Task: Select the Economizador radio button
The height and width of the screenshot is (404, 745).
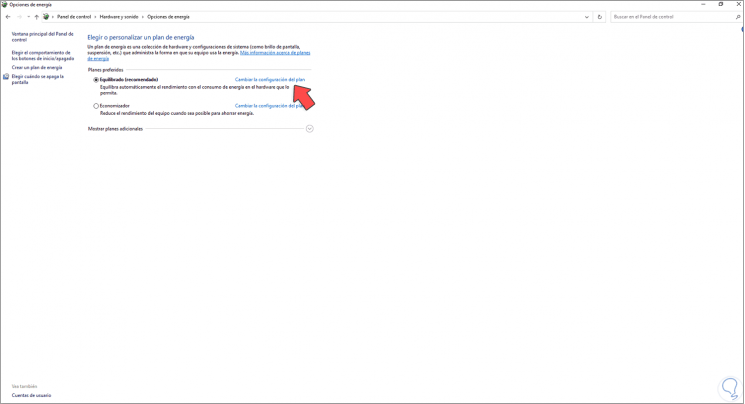Action: click(96, 106)
